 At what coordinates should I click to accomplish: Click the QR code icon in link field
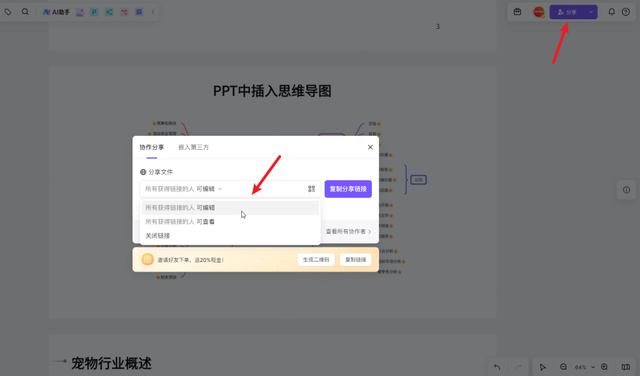click(x=311, y=189)
